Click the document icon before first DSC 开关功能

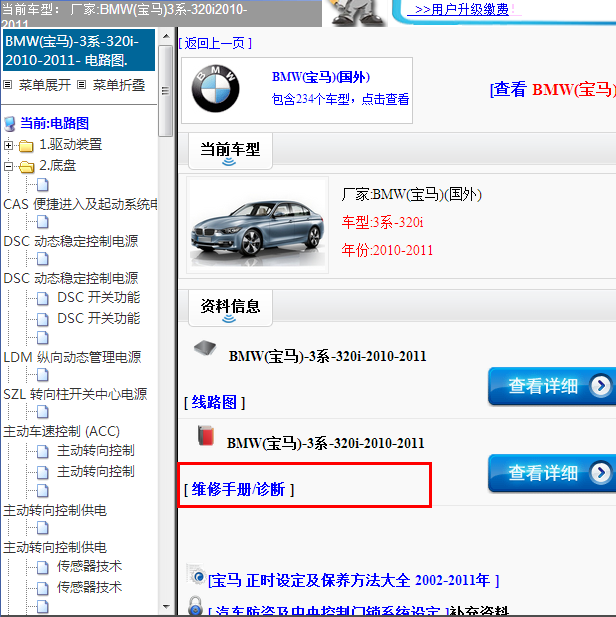pos(43,298)
